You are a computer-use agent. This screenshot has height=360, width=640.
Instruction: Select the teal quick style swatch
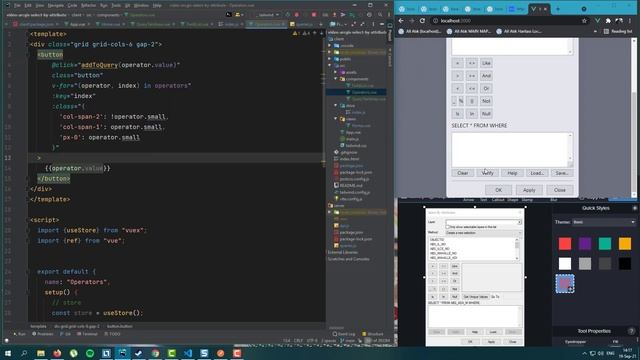605,244
